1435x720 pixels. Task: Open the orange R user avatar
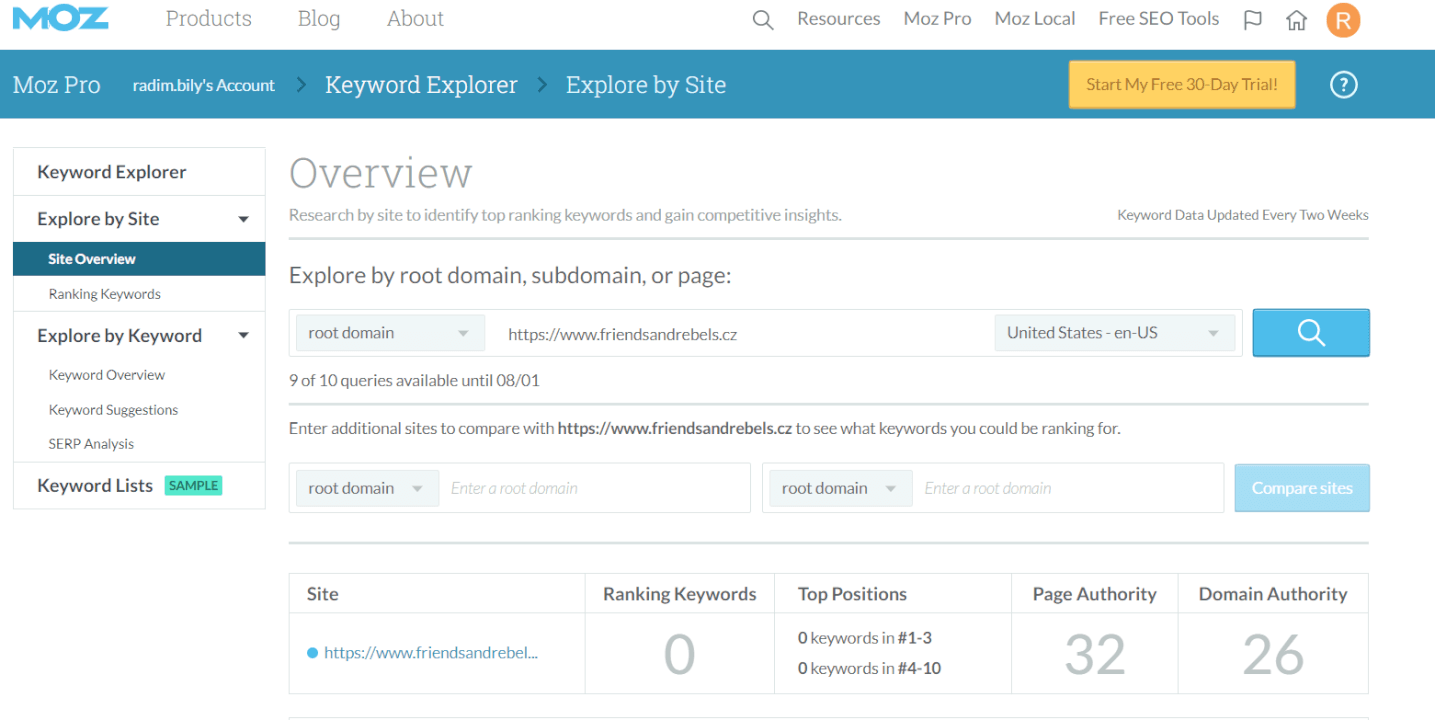point(1343,20)
